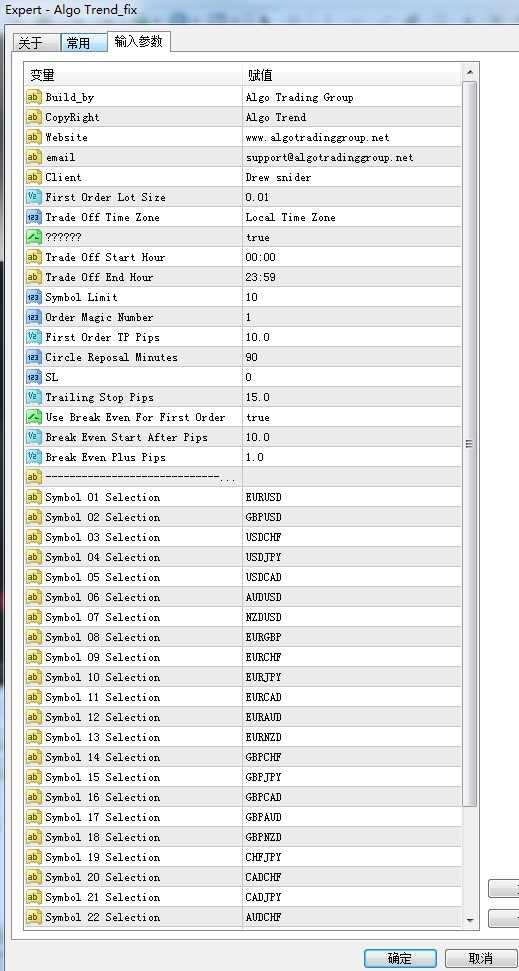The height and width of the screenshot is (971, 519).
Task: Click the vertical scrollbar thumb
Action: coord(469,444)
